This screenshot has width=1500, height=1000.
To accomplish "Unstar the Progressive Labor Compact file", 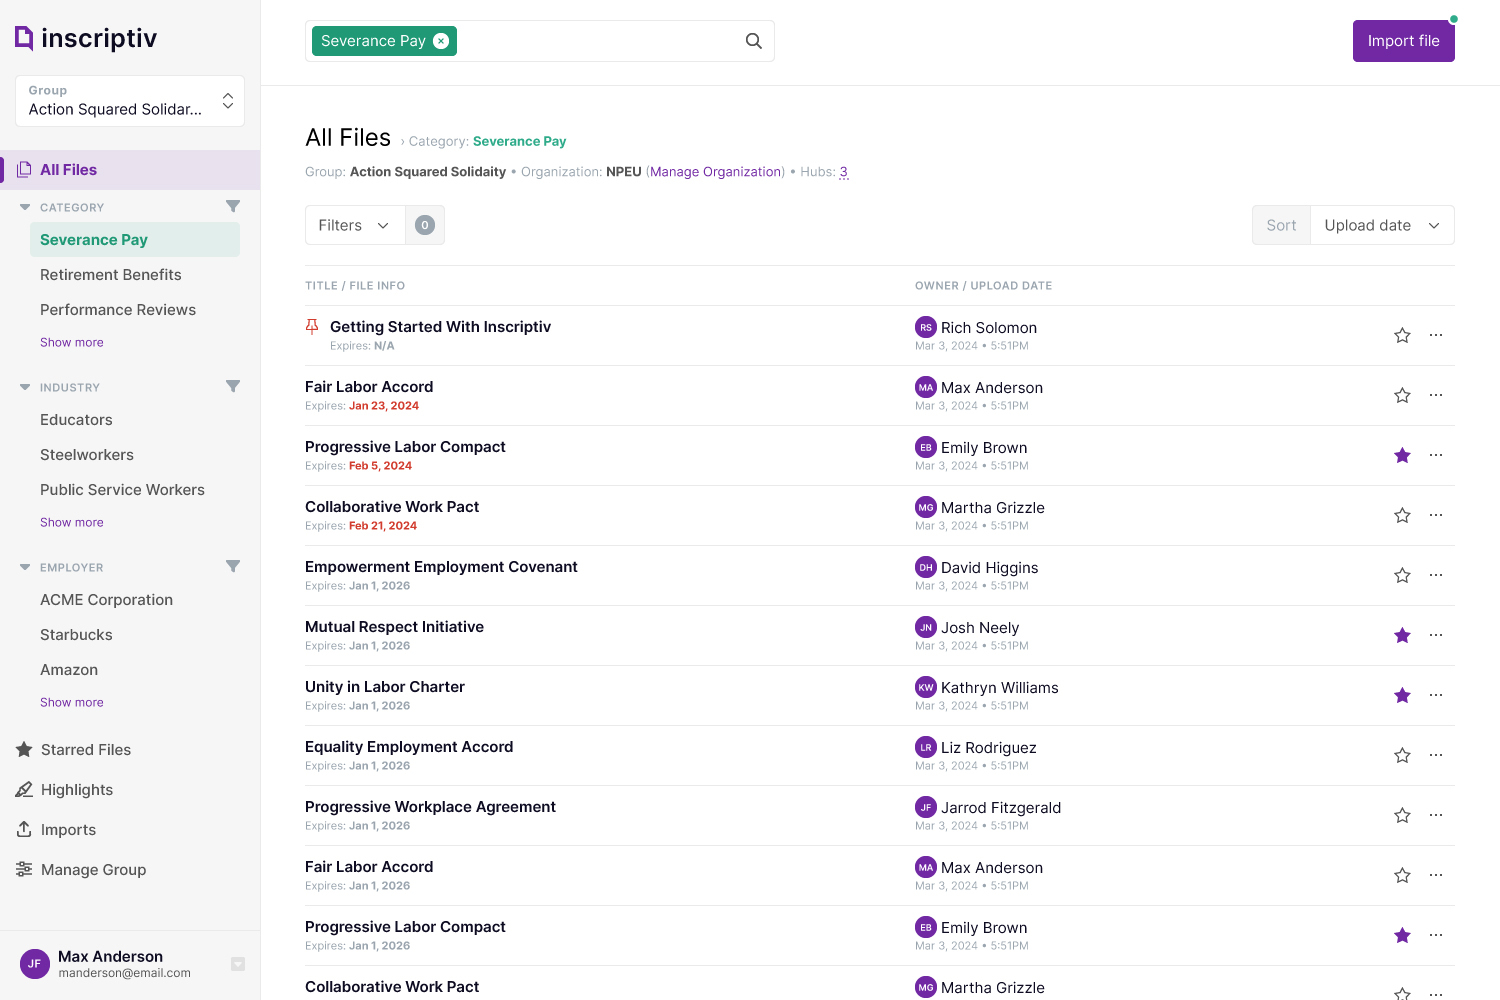I will (1402, 455).
